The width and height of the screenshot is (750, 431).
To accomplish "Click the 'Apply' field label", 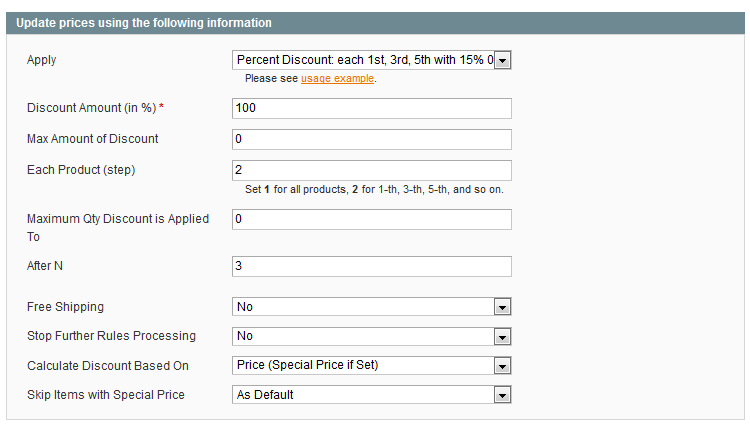I will pyautogui.click(x=42, y=60).
